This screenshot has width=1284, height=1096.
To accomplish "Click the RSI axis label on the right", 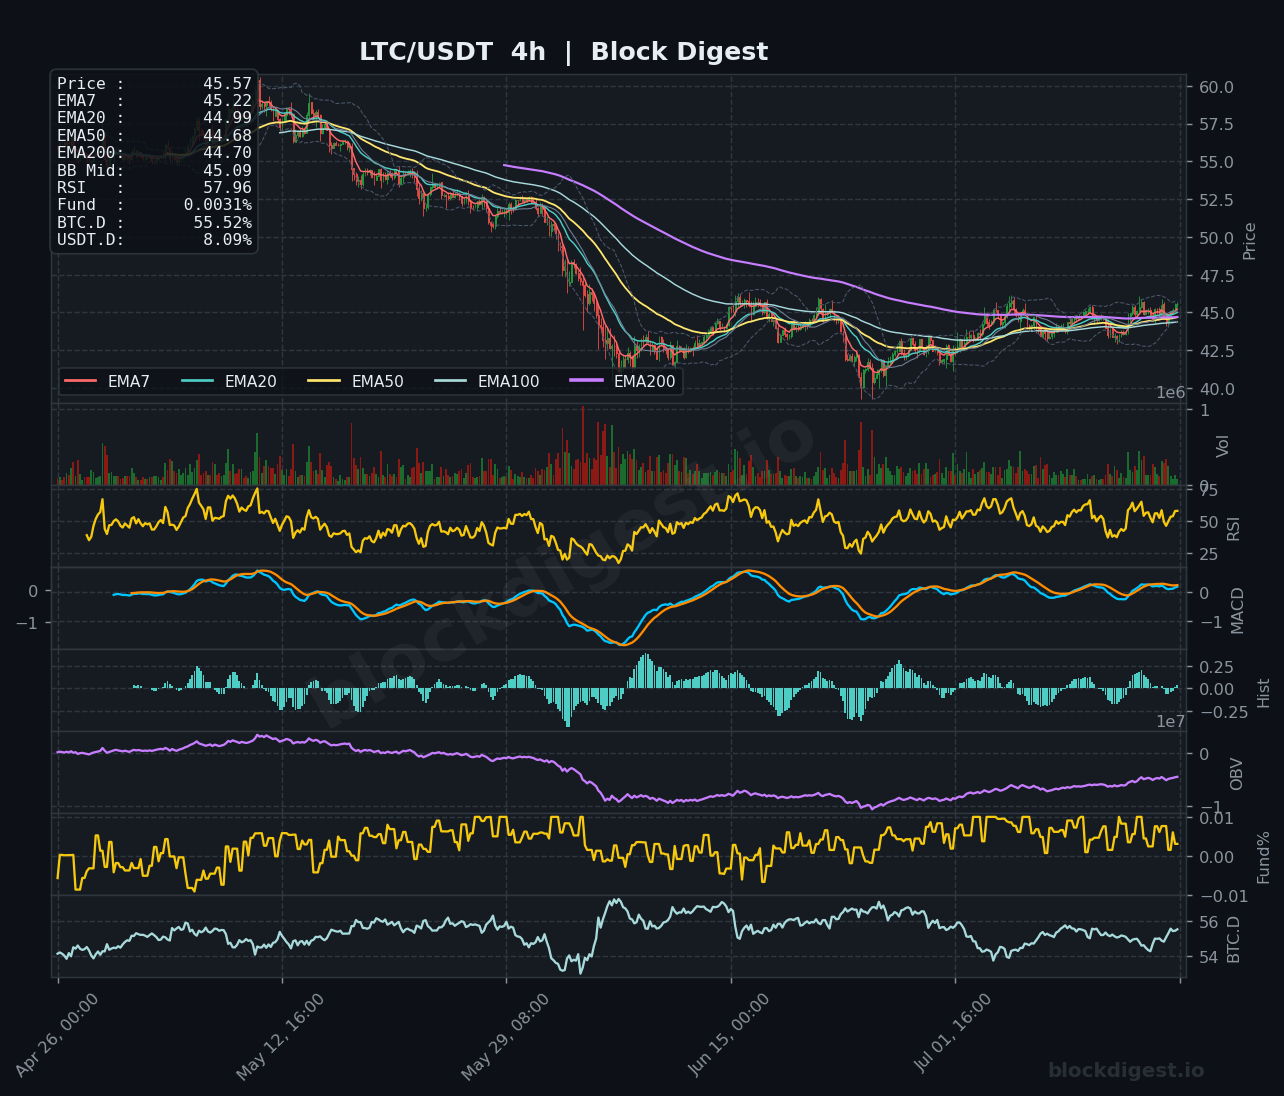I will pos(1233,528).
